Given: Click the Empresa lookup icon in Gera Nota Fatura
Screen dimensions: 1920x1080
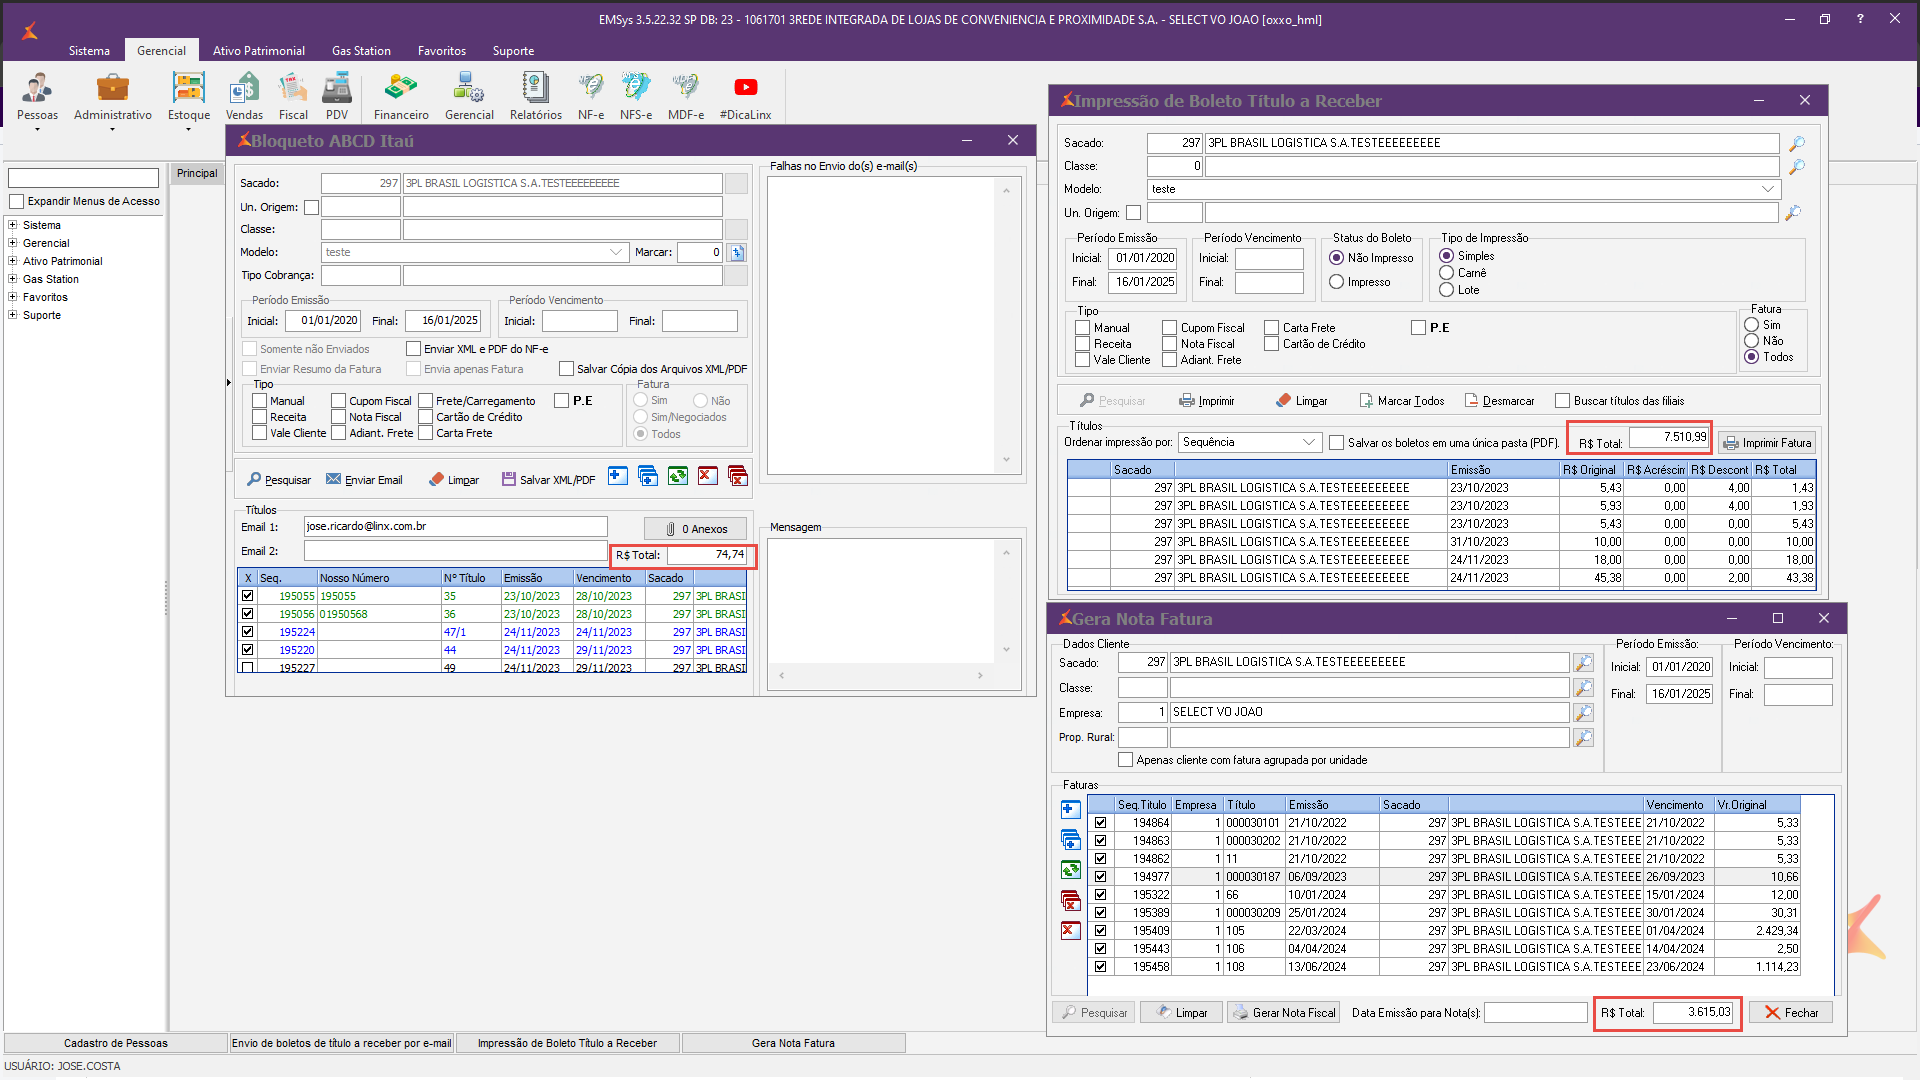Looking at the screenshot, I should tap(1583, 713).
